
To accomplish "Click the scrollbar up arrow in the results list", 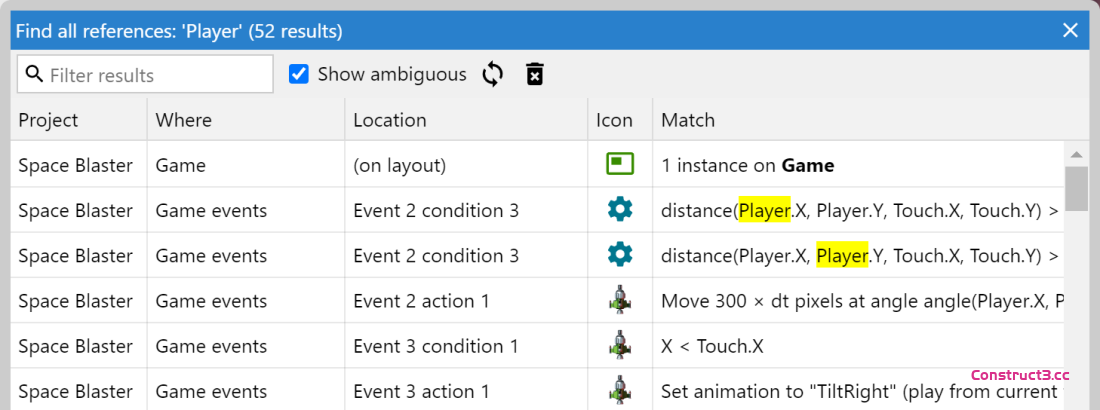I will pos(1076,155).
